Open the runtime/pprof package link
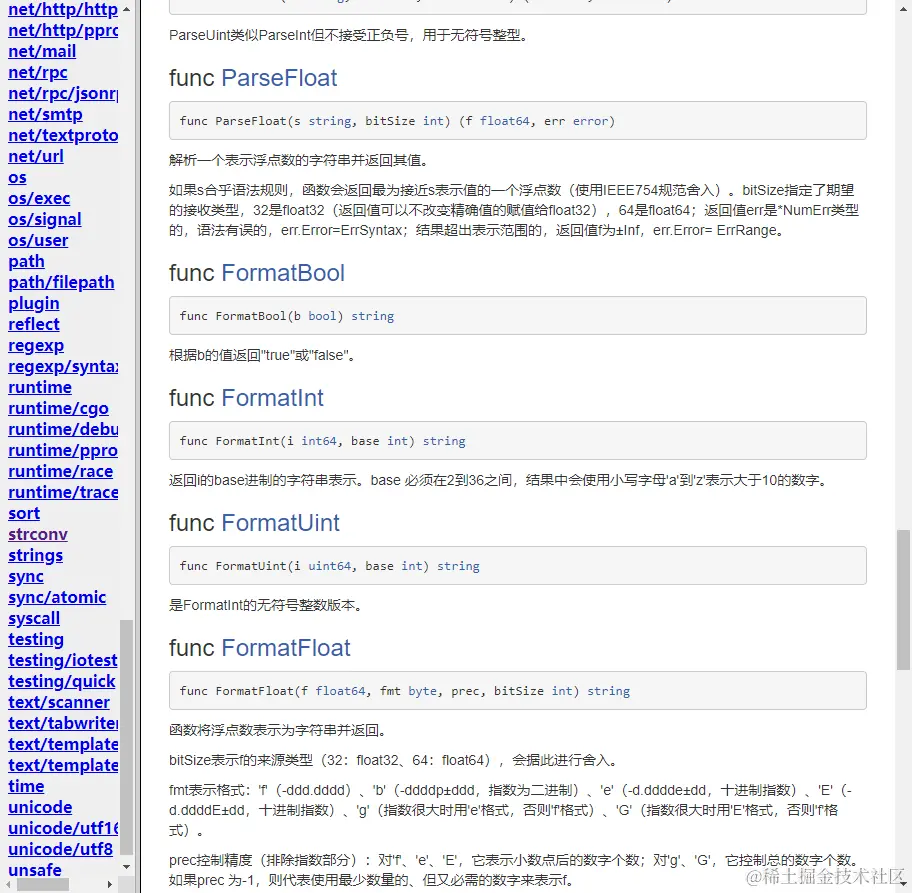 63,450
